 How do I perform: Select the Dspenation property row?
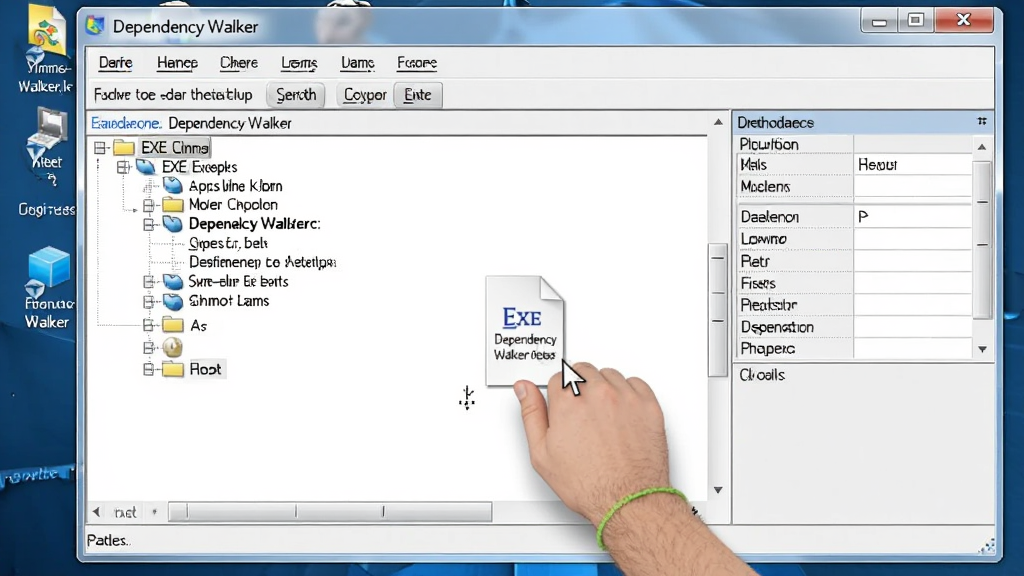click(x=854, y=327)
